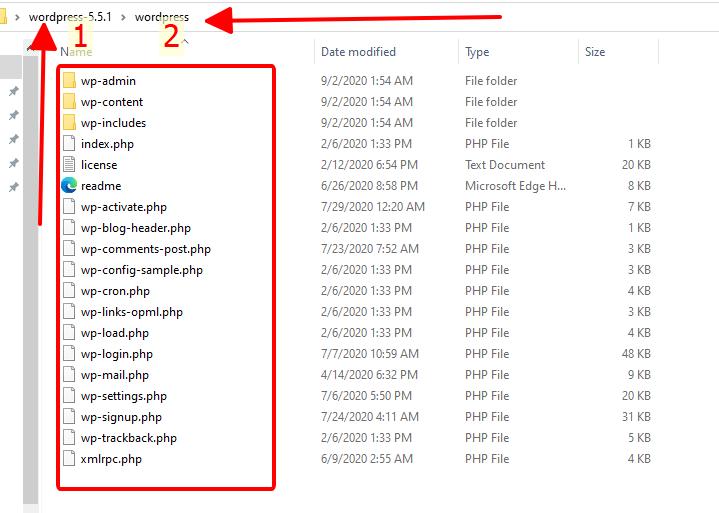Select wp-load.php file name

(x=115, y=333)
